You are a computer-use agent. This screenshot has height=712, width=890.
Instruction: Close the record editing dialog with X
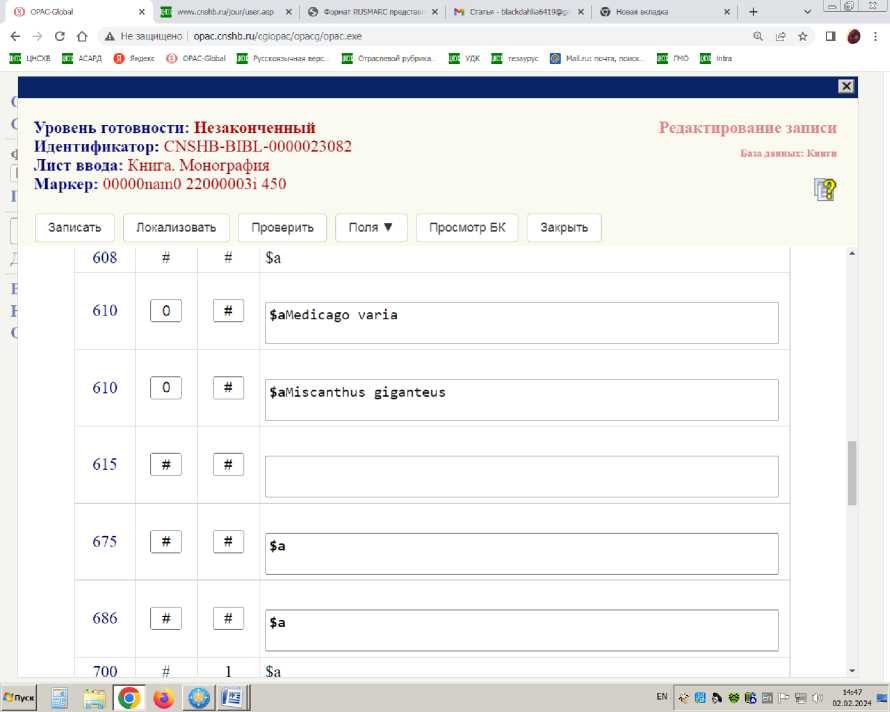coord(846,86)
